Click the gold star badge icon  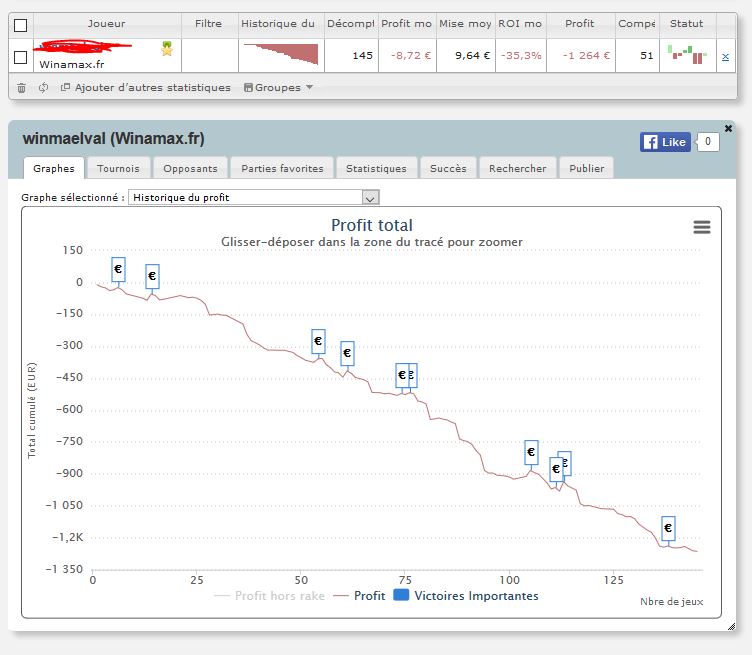[x=167, y=48]
